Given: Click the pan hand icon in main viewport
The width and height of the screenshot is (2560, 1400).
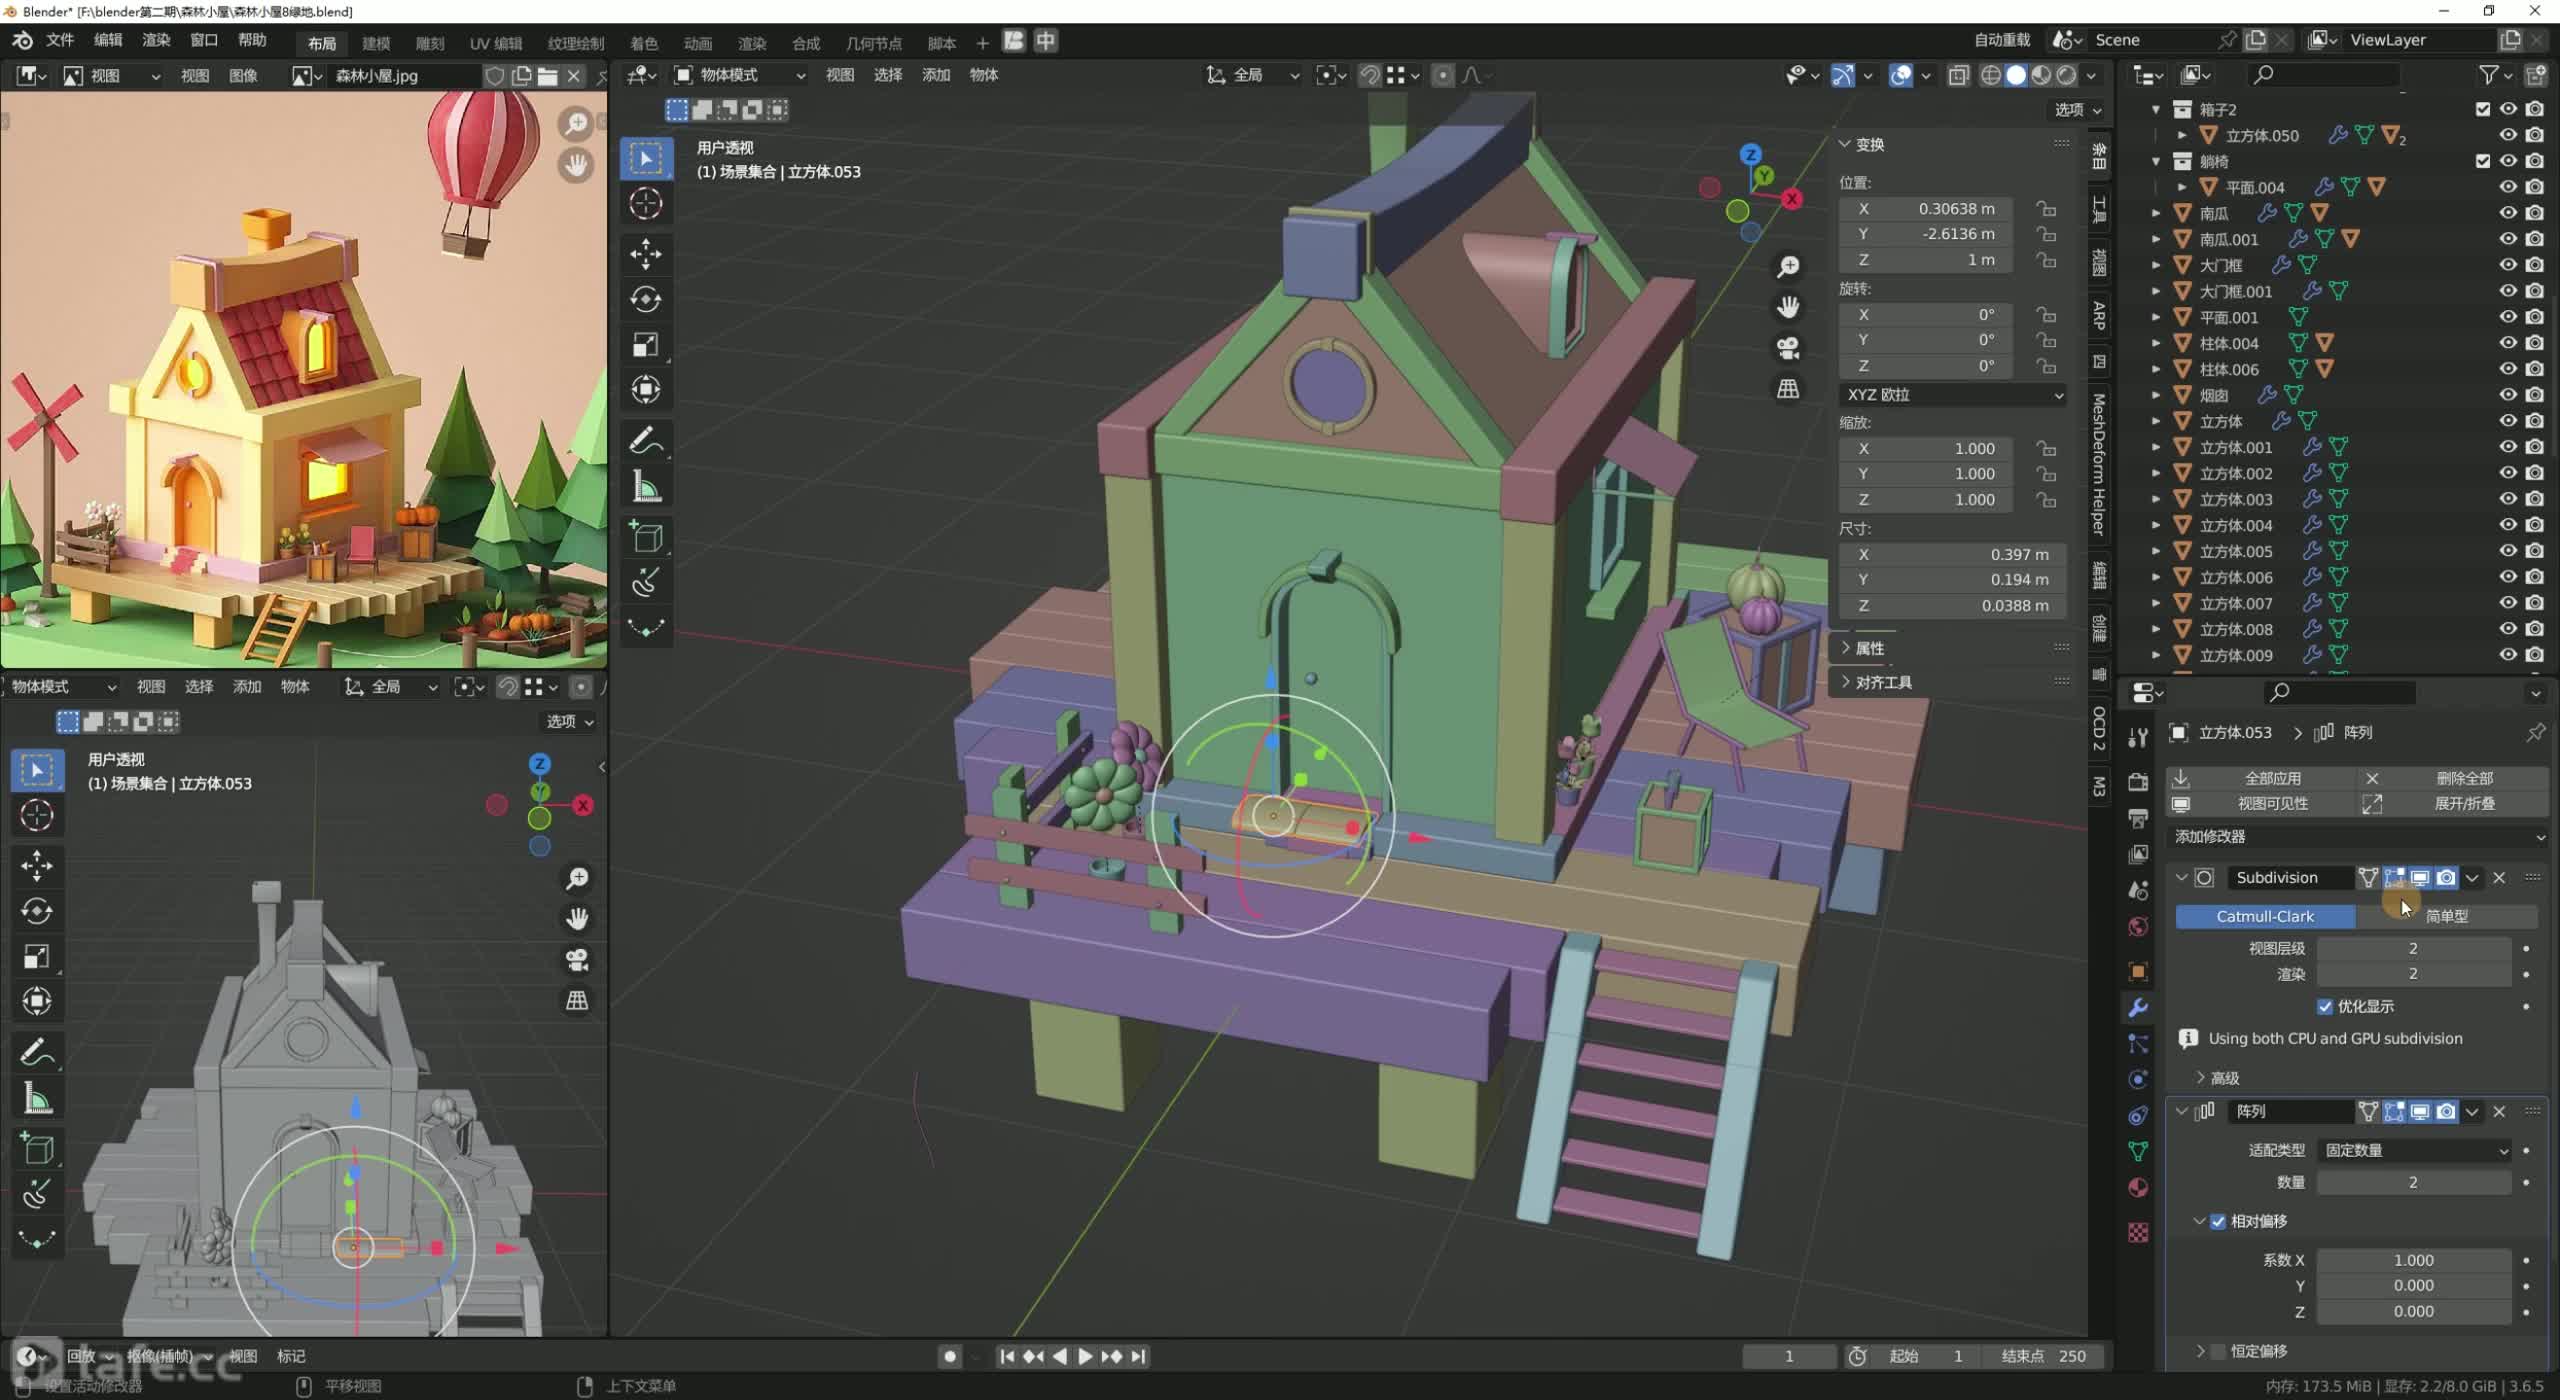Looking at the screenshot, I should 1788,307.
